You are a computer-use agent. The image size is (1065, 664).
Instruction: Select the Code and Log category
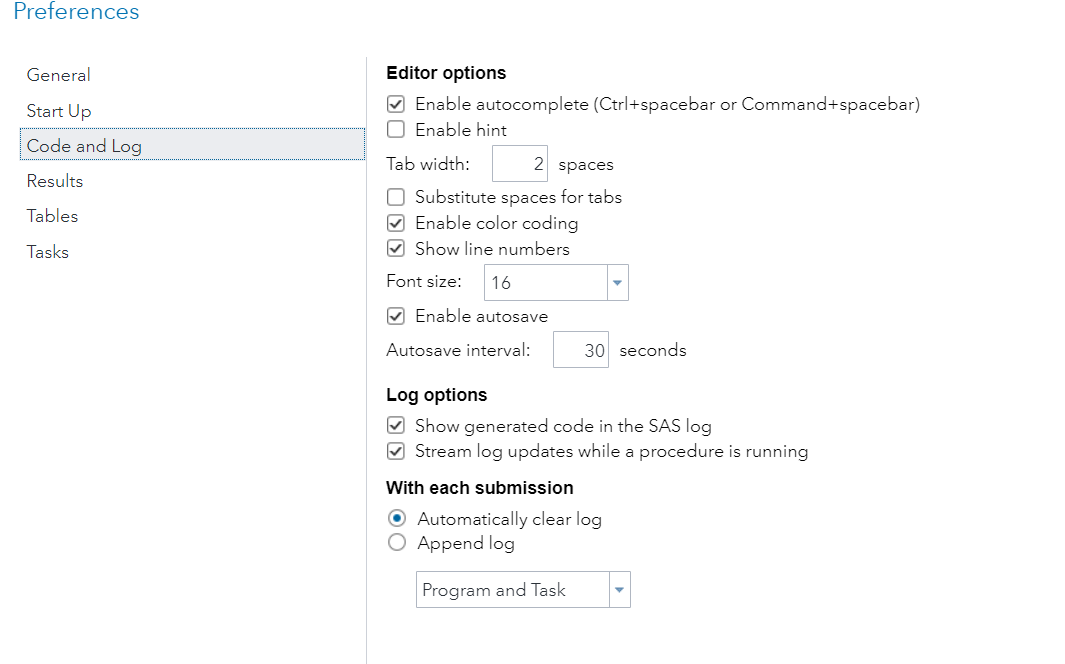pos(84,146)
